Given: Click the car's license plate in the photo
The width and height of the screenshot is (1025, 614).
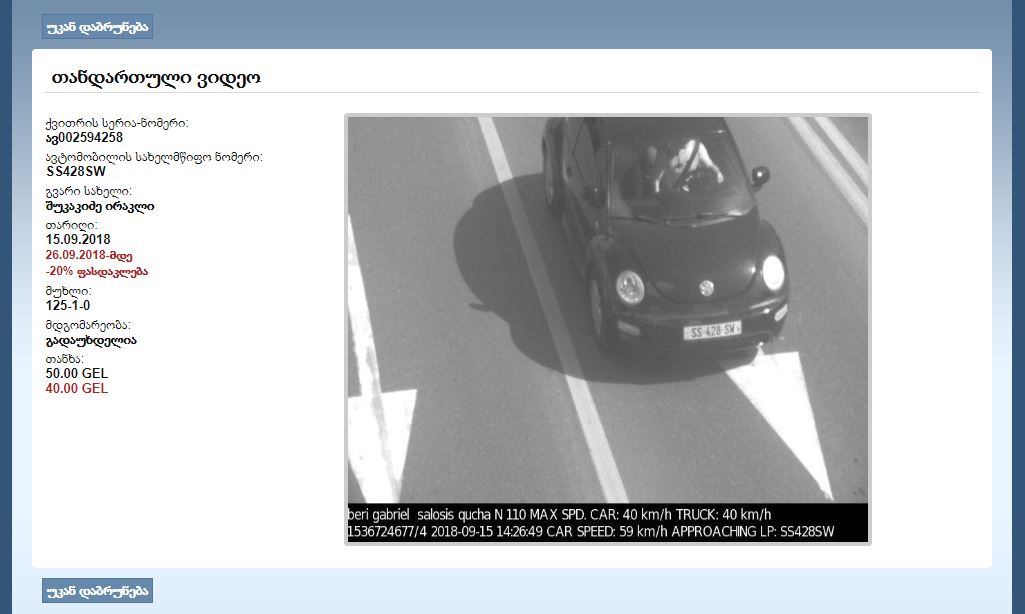Looking at the screenshot, I should (711, 330).
